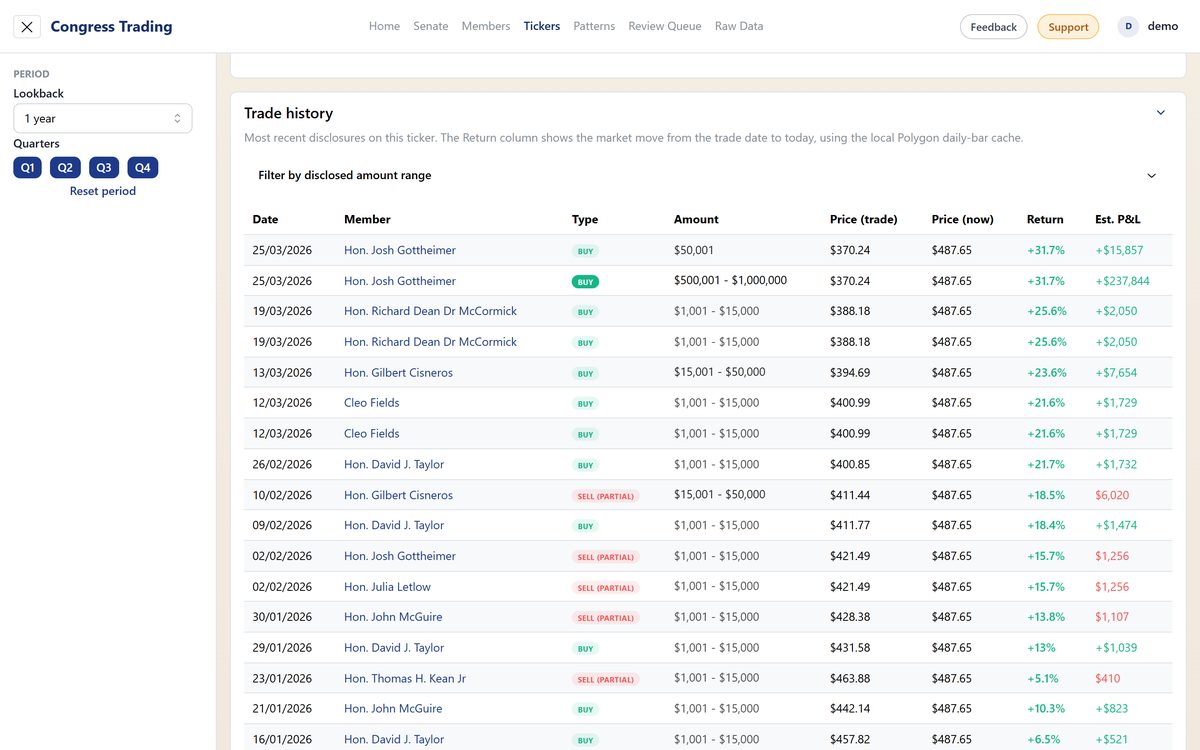The image size is (1200, 750).
Task: Click the +5.1% return value
Action: pos(1043,678)
